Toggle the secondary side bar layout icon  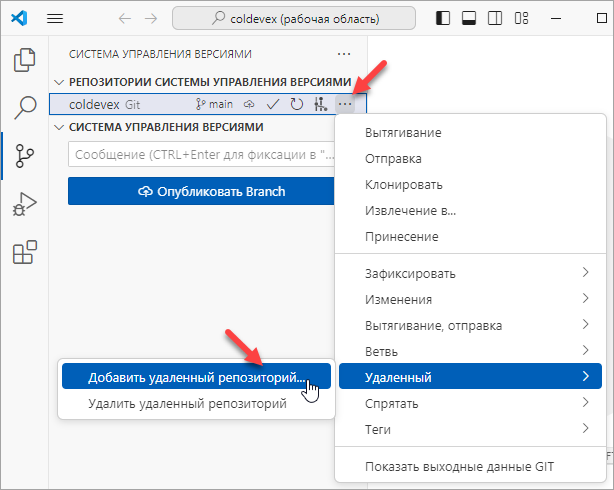[493, 18]
